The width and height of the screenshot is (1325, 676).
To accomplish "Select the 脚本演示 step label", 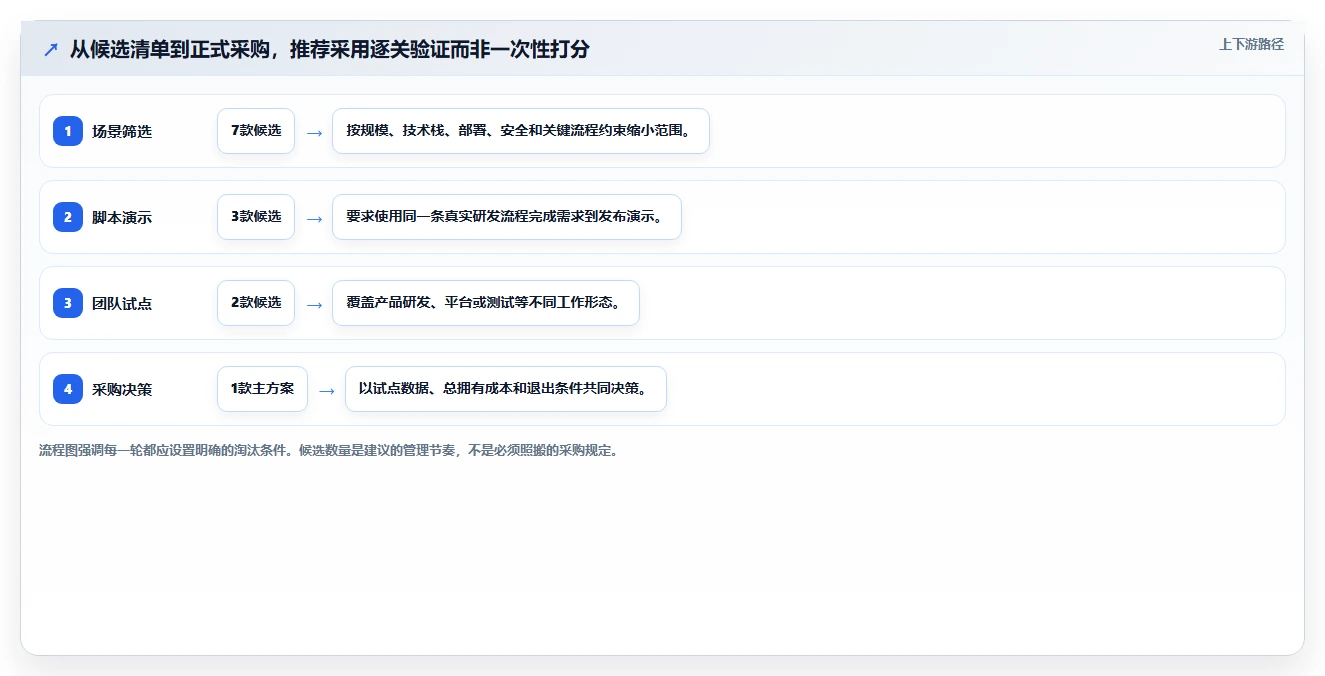I will click(x=122, y=217).
